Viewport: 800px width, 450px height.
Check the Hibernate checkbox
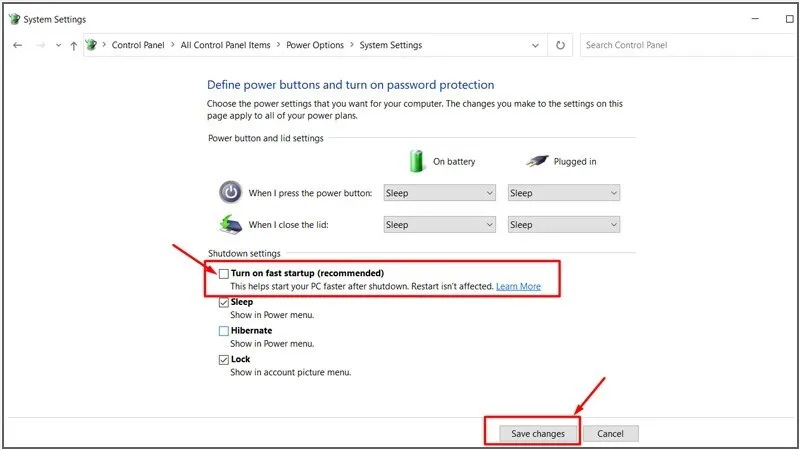(x=224, y=331)
